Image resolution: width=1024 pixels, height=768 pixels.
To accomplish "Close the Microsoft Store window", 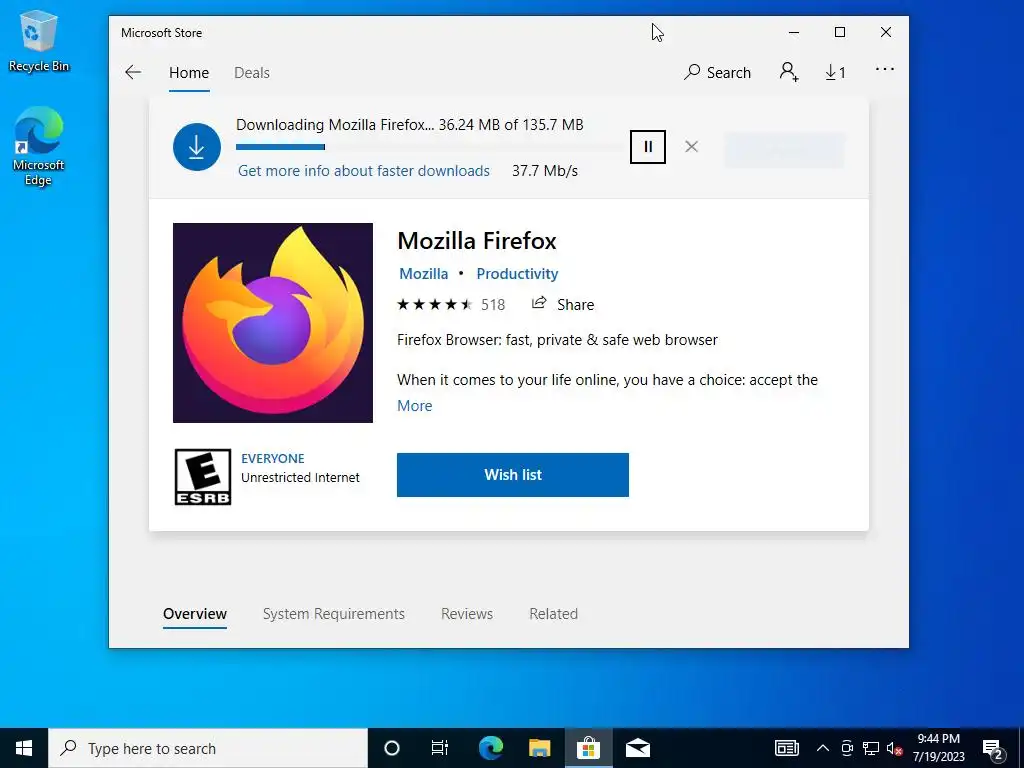I will tap(886, 33).
